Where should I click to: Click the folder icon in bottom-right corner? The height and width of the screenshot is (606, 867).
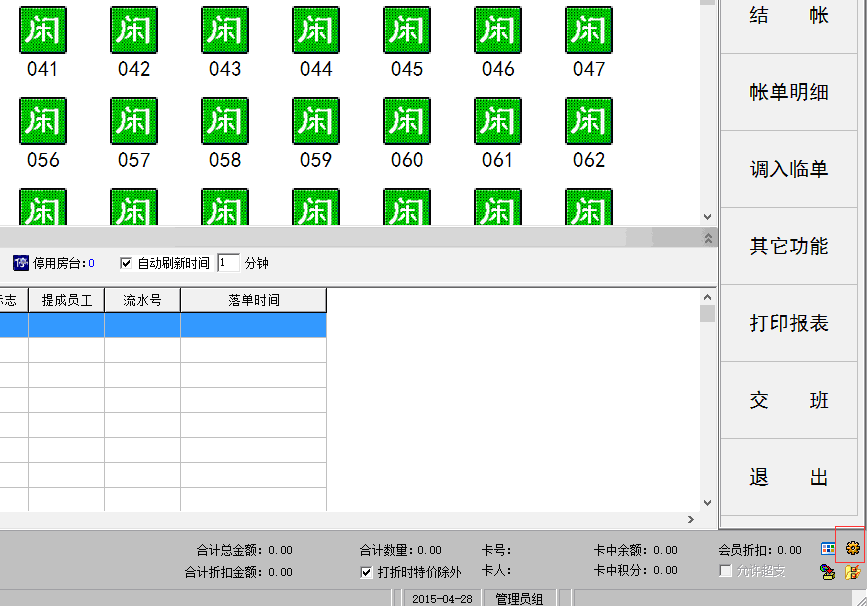[x=852, y=572]
